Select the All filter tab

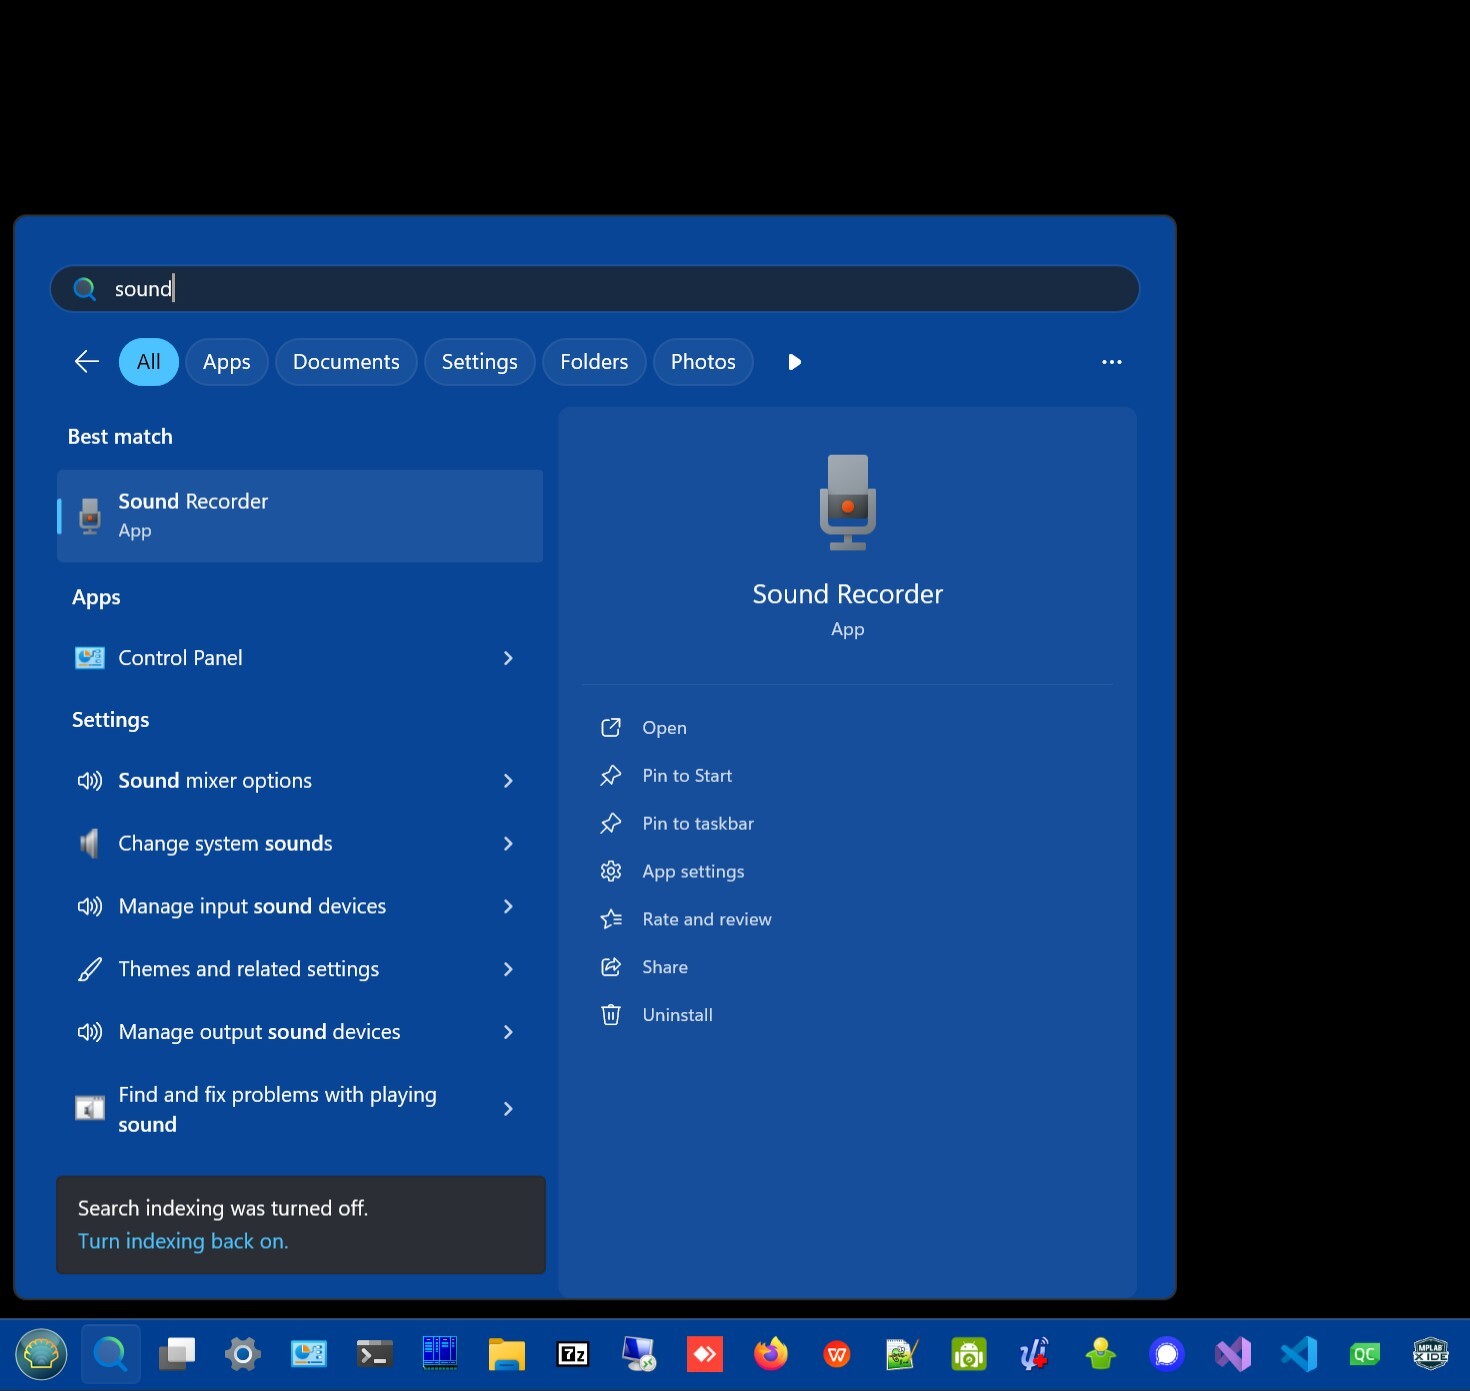click(x=149, y=362)
